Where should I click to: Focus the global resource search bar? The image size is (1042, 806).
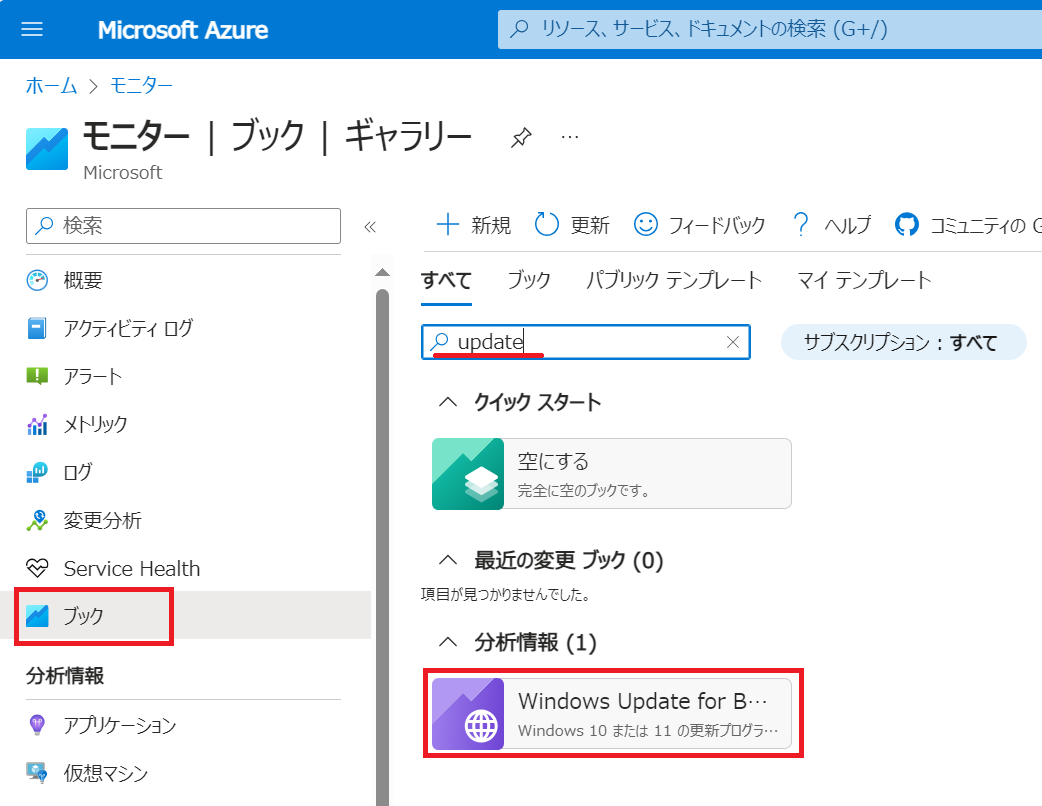(x=770, y=29)
